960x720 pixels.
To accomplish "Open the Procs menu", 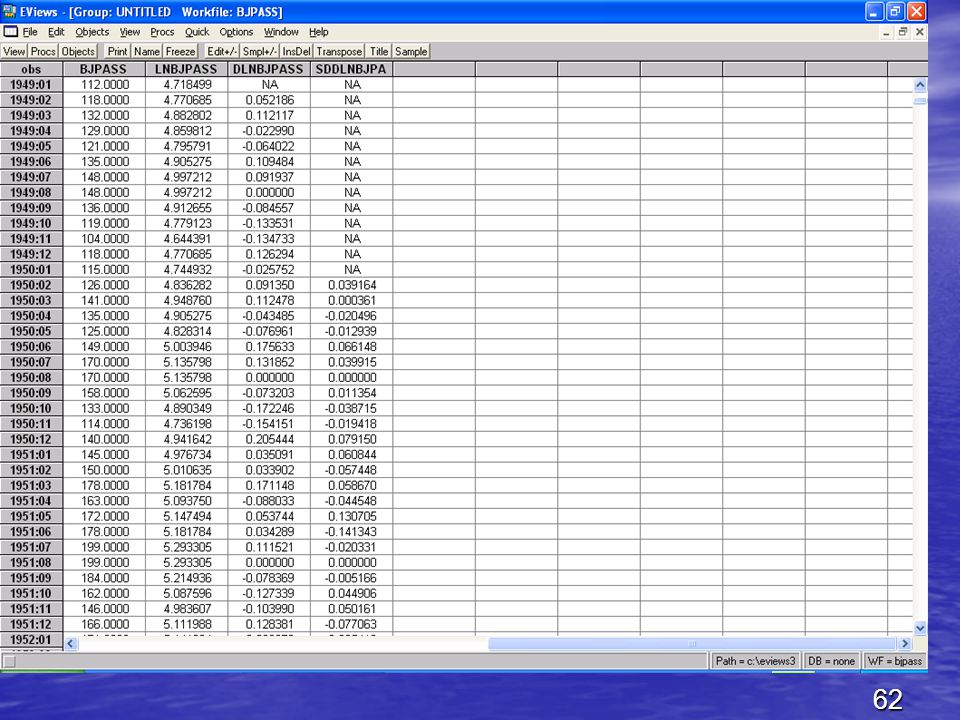I will [x=162, y=32].
